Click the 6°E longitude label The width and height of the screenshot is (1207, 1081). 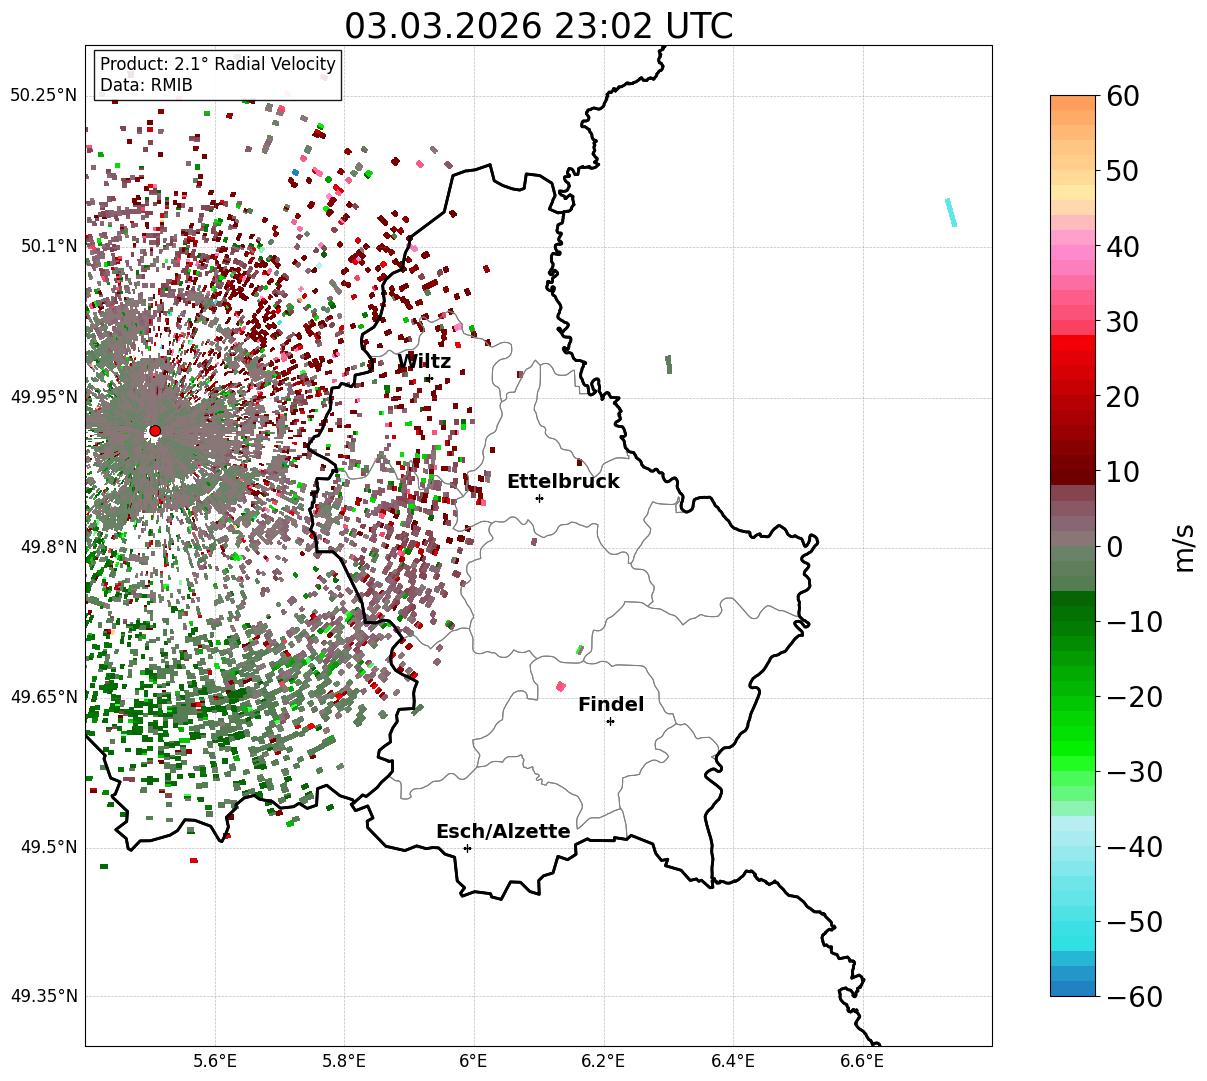pos(474,1061)
